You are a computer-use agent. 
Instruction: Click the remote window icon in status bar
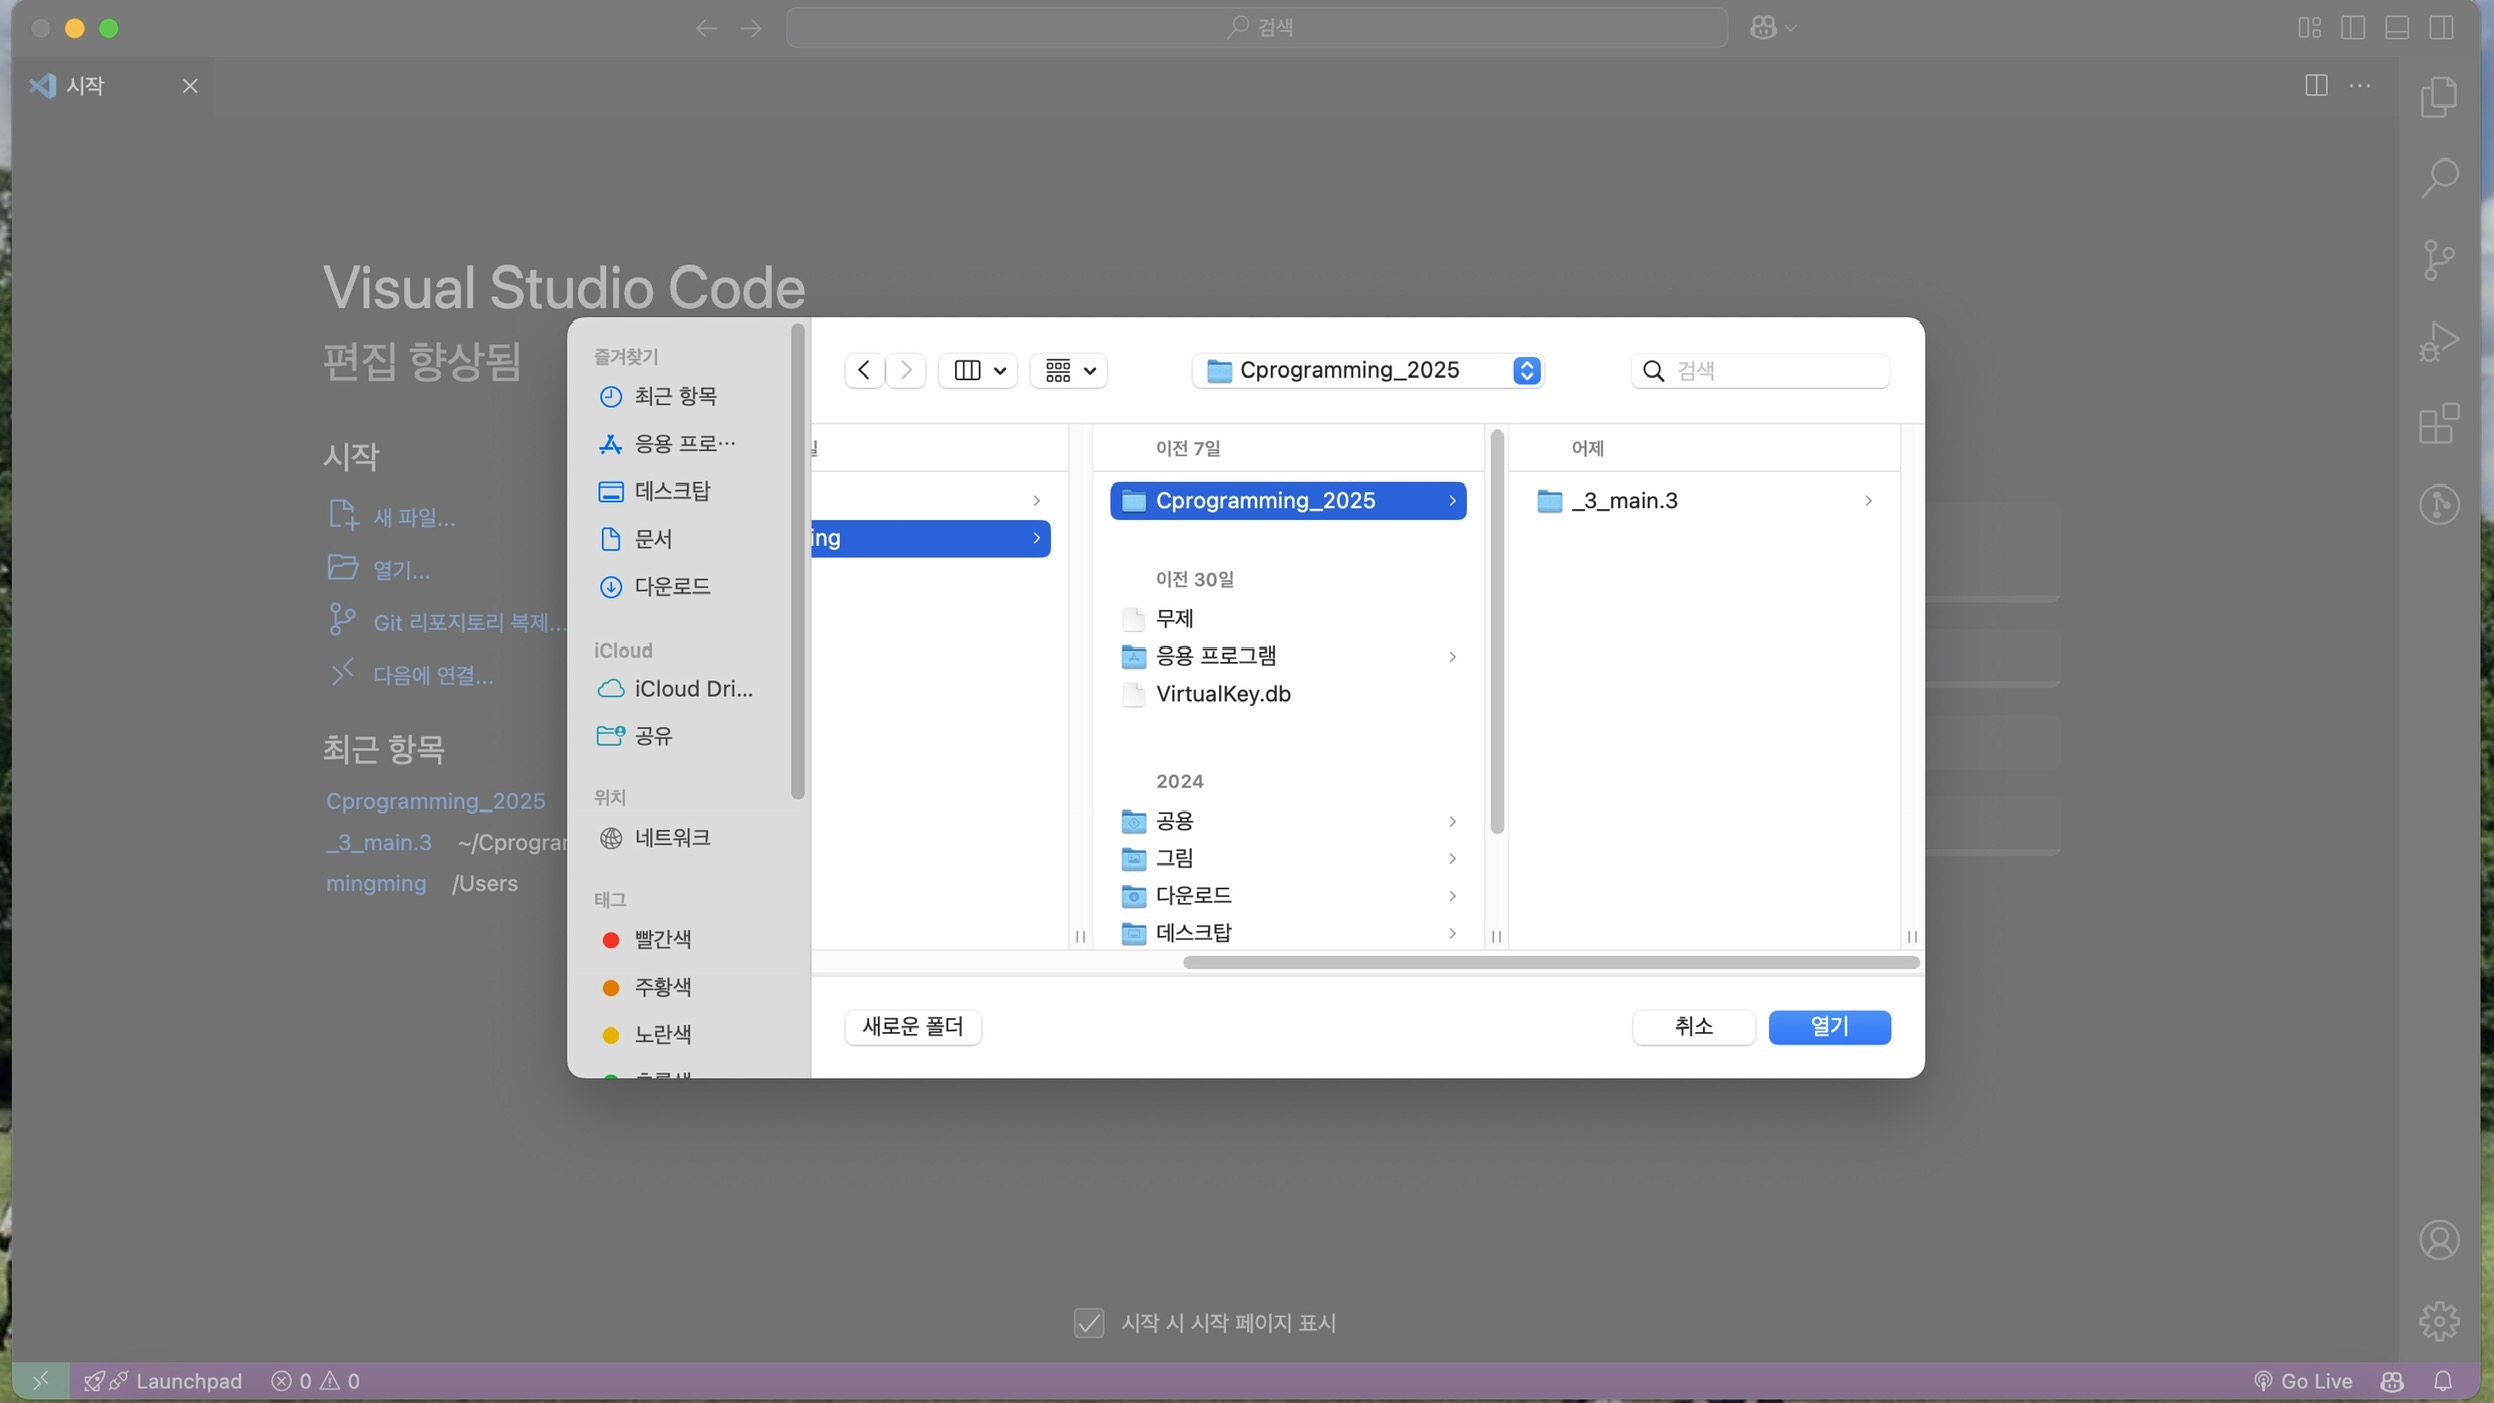click(40, 1381)
